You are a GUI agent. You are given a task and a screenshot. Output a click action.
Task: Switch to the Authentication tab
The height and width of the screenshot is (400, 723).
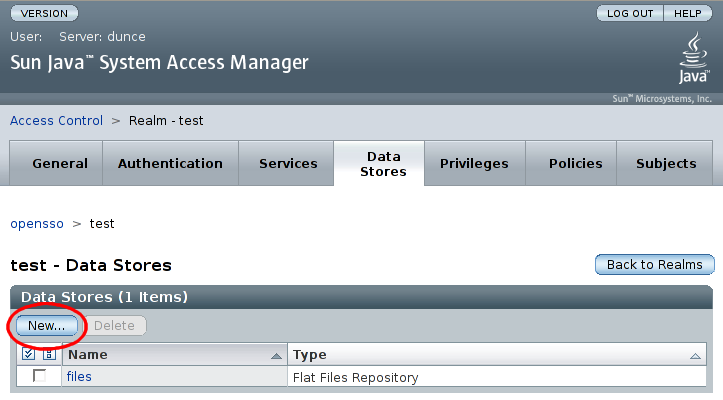[x=170, y=163]
